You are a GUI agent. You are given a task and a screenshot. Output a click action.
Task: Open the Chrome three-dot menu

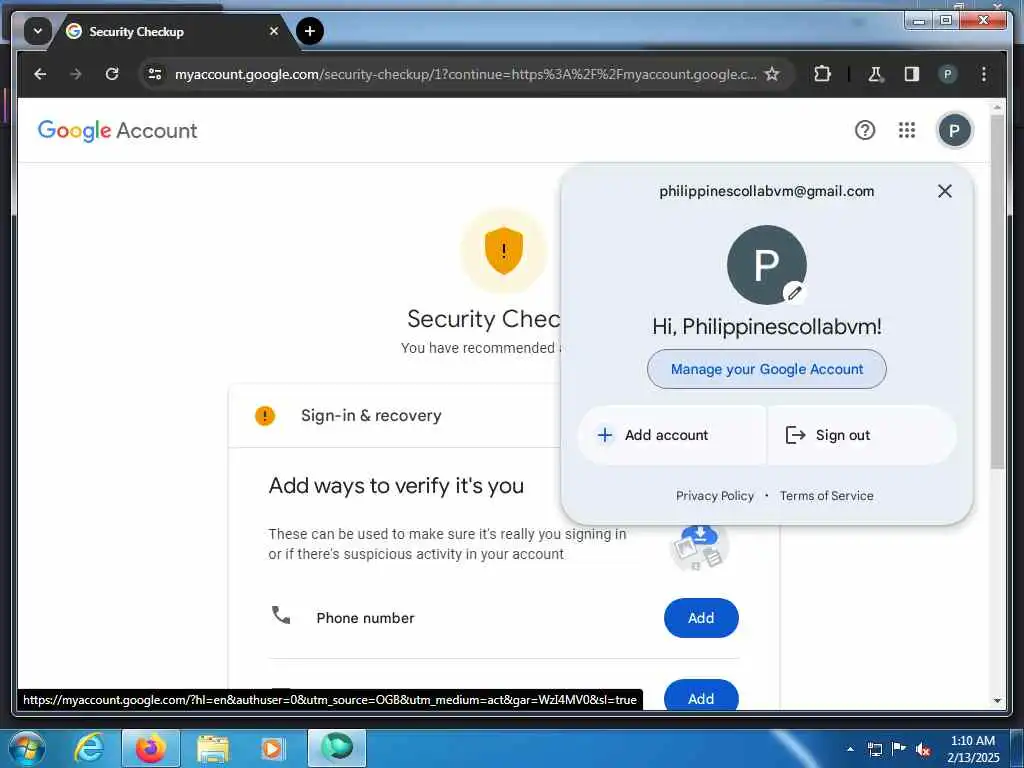[x=984, y=74]
